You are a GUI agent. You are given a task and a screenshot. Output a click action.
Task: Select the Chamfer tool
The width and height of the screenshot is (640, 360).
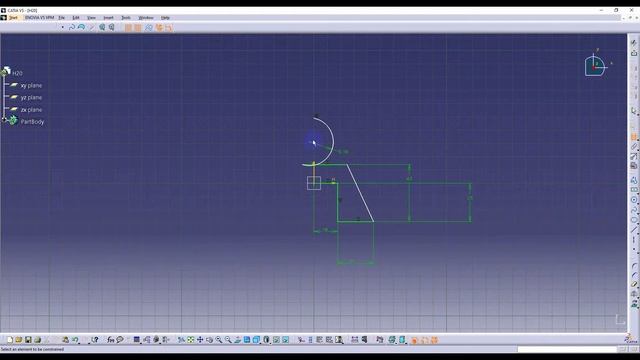tap(634, 276)
